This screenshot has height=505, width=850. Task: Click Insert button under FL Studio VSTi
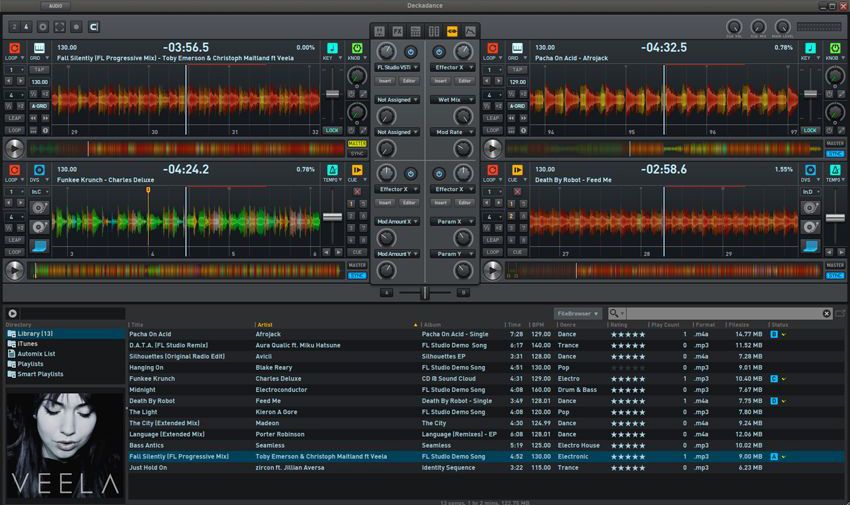pos(385,81)
